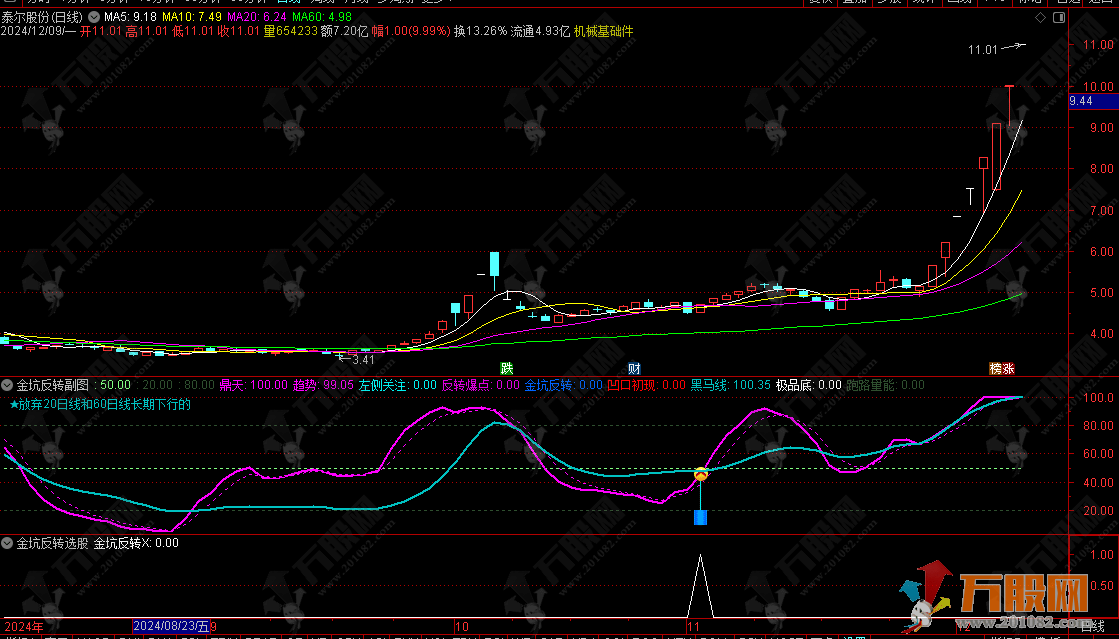This screenshot has width=1119, height=639.
Task: Click the 流通4.93亿 float value
Action: (540, 31)
